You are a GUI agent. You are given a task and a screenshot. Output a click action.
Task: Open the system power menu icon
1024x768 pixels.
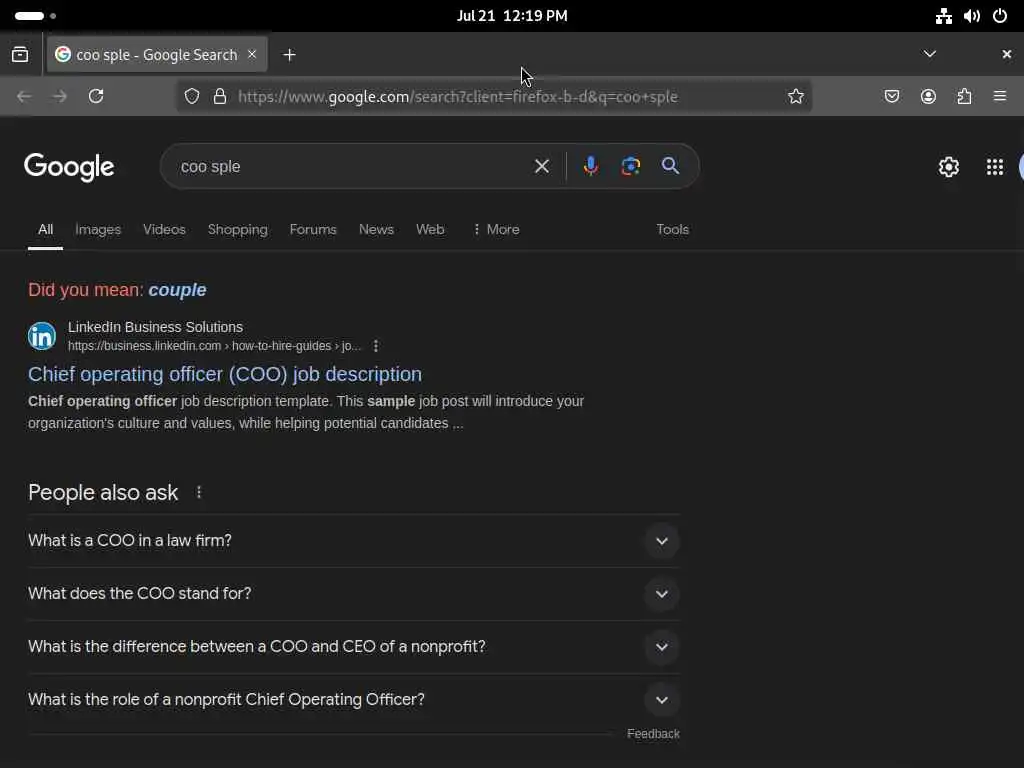(1000, 16)
